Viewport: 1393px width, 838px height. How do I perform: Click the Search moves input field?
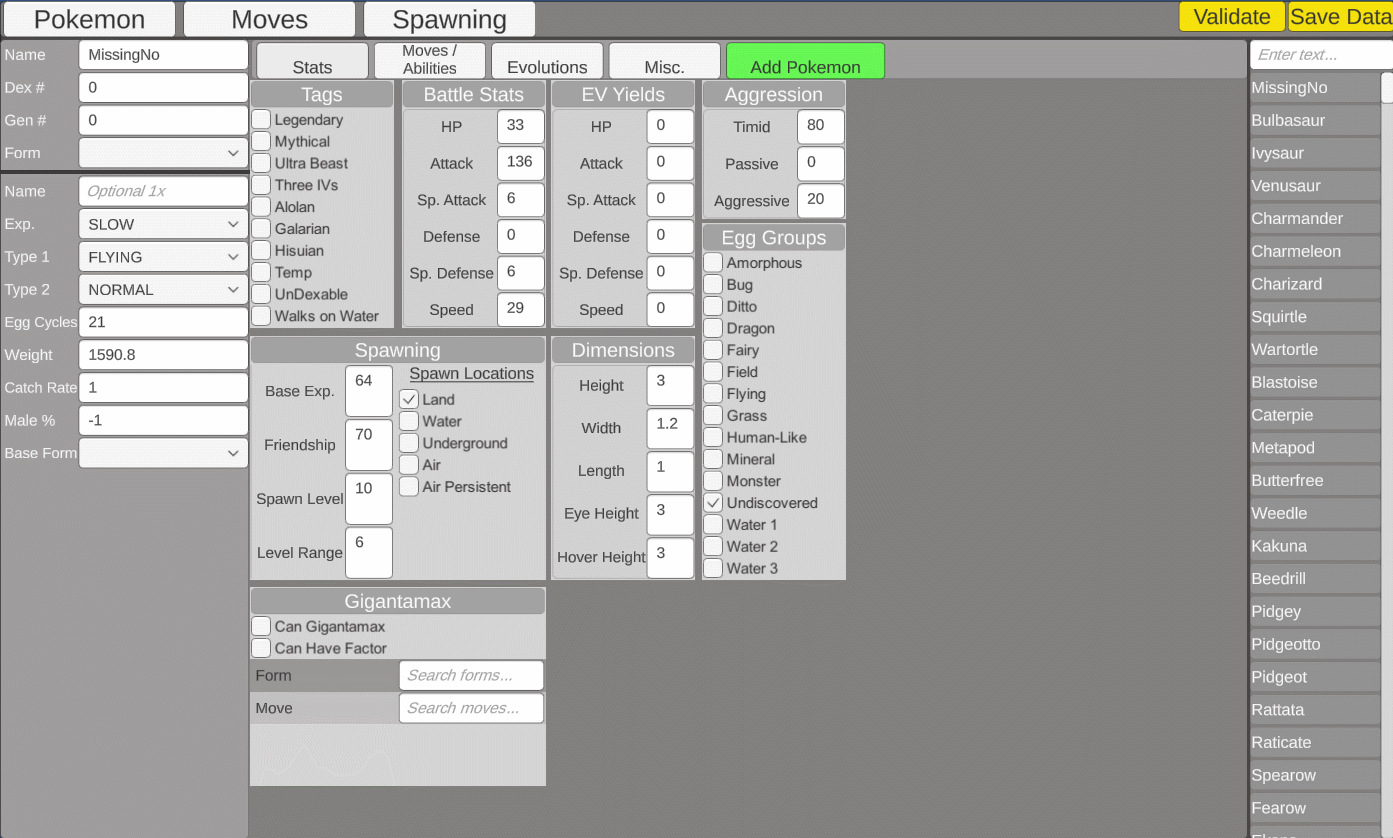pos(471,708)
